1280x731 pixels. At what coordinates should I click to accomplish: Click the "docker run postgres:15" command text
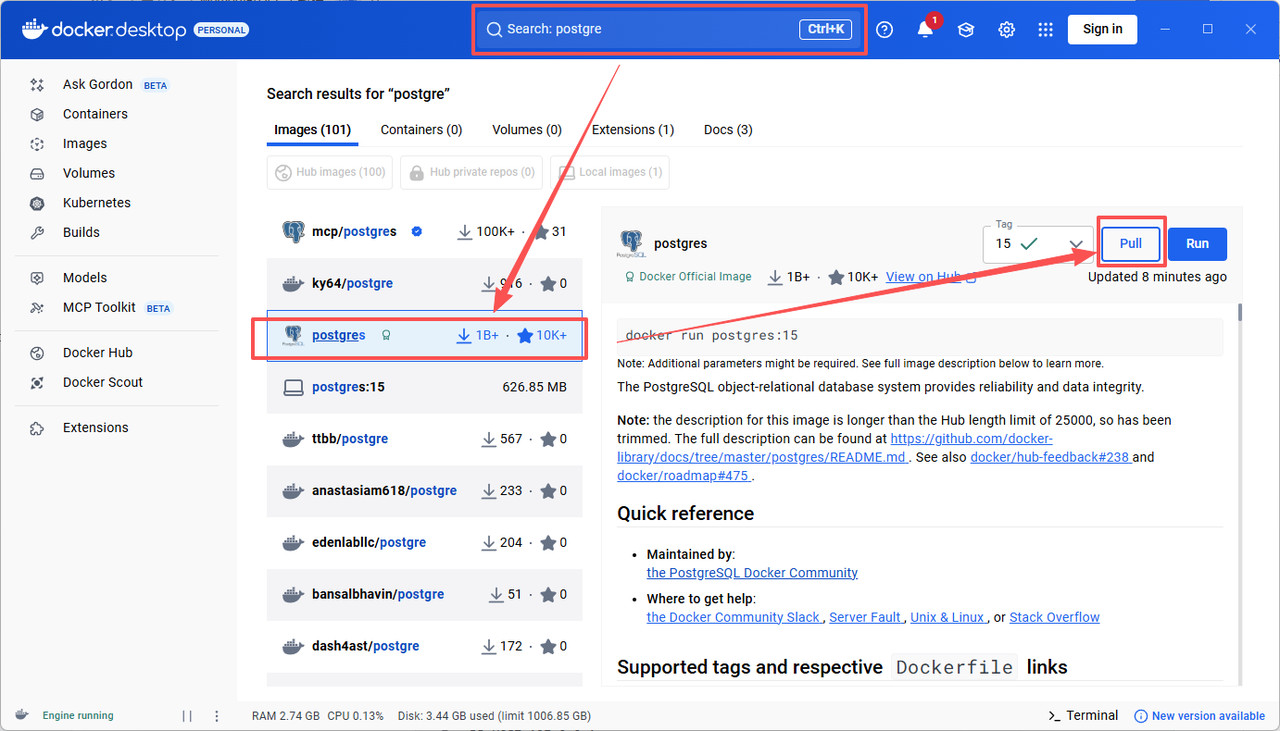point(711,336)
